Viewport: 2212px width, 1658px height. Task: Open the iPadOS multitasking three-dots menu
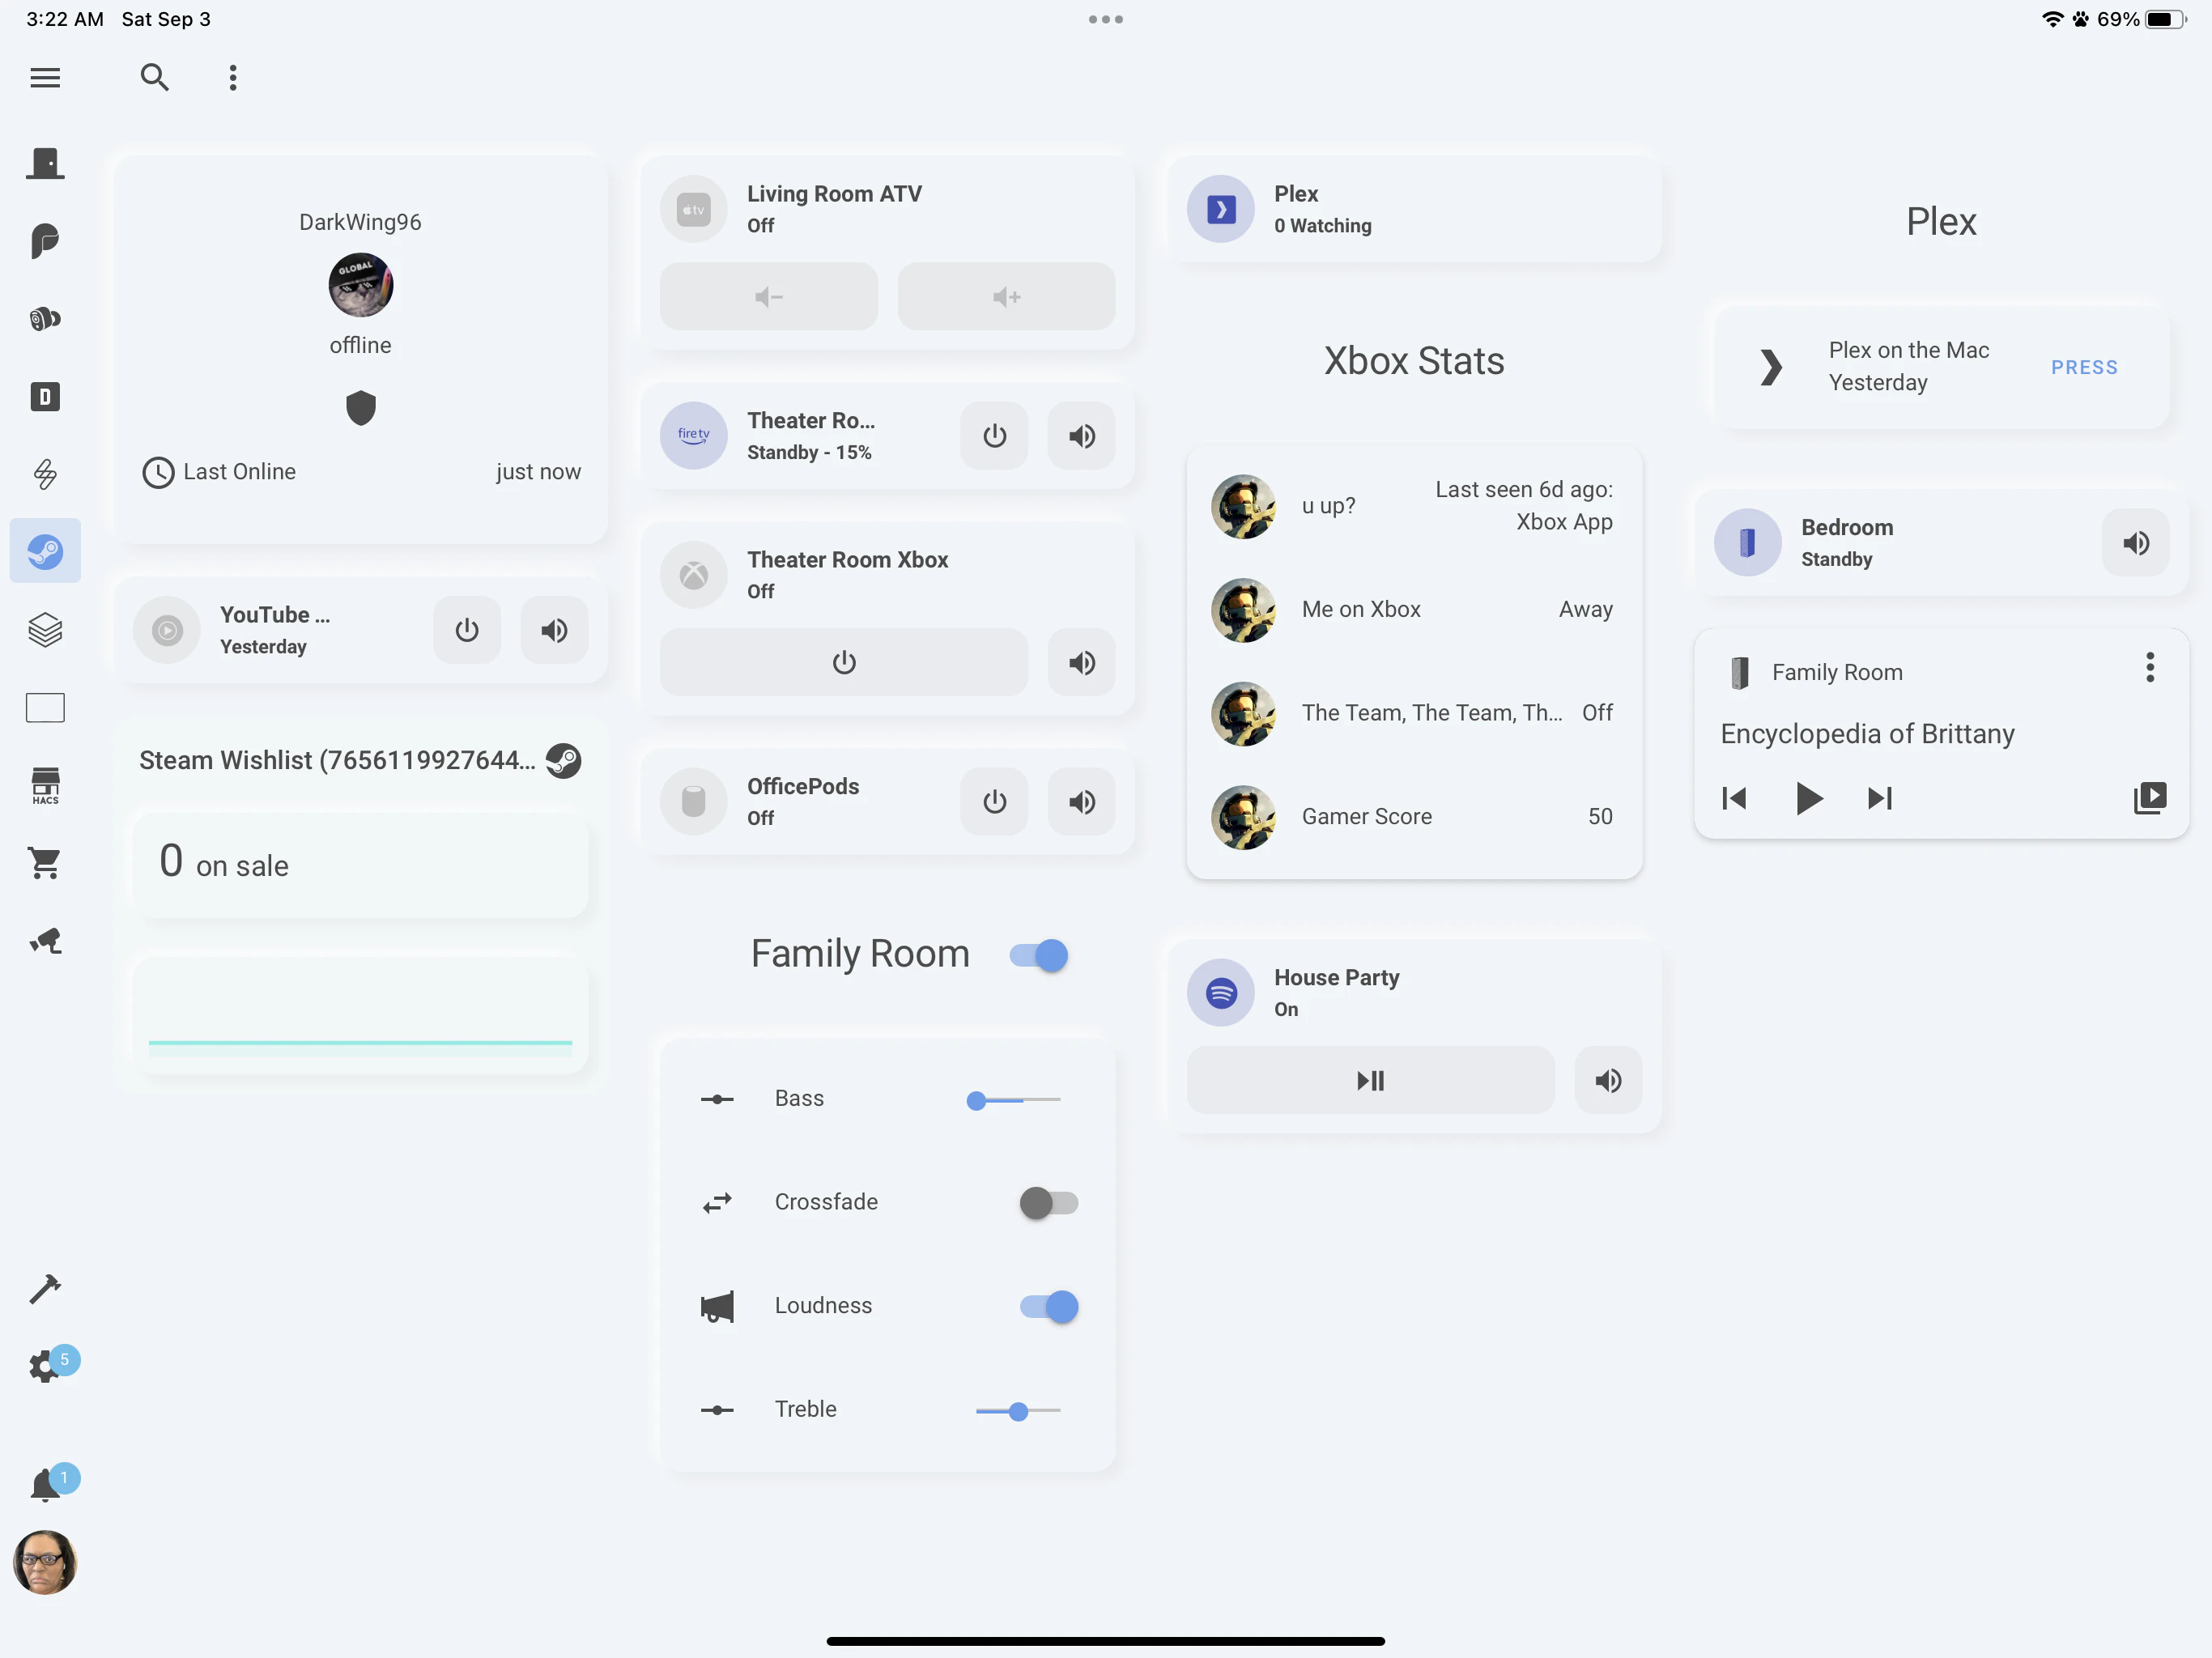point(1106,19)
